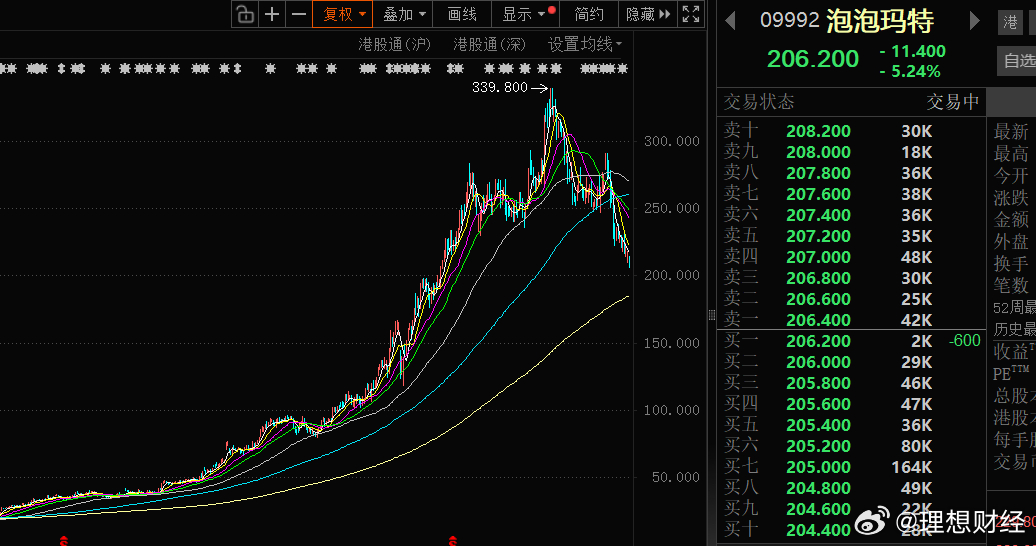The width and height of the screenshot is (1036, 546).
Task: Select the 画线 drawing tool
Action: tap(462, 14)
